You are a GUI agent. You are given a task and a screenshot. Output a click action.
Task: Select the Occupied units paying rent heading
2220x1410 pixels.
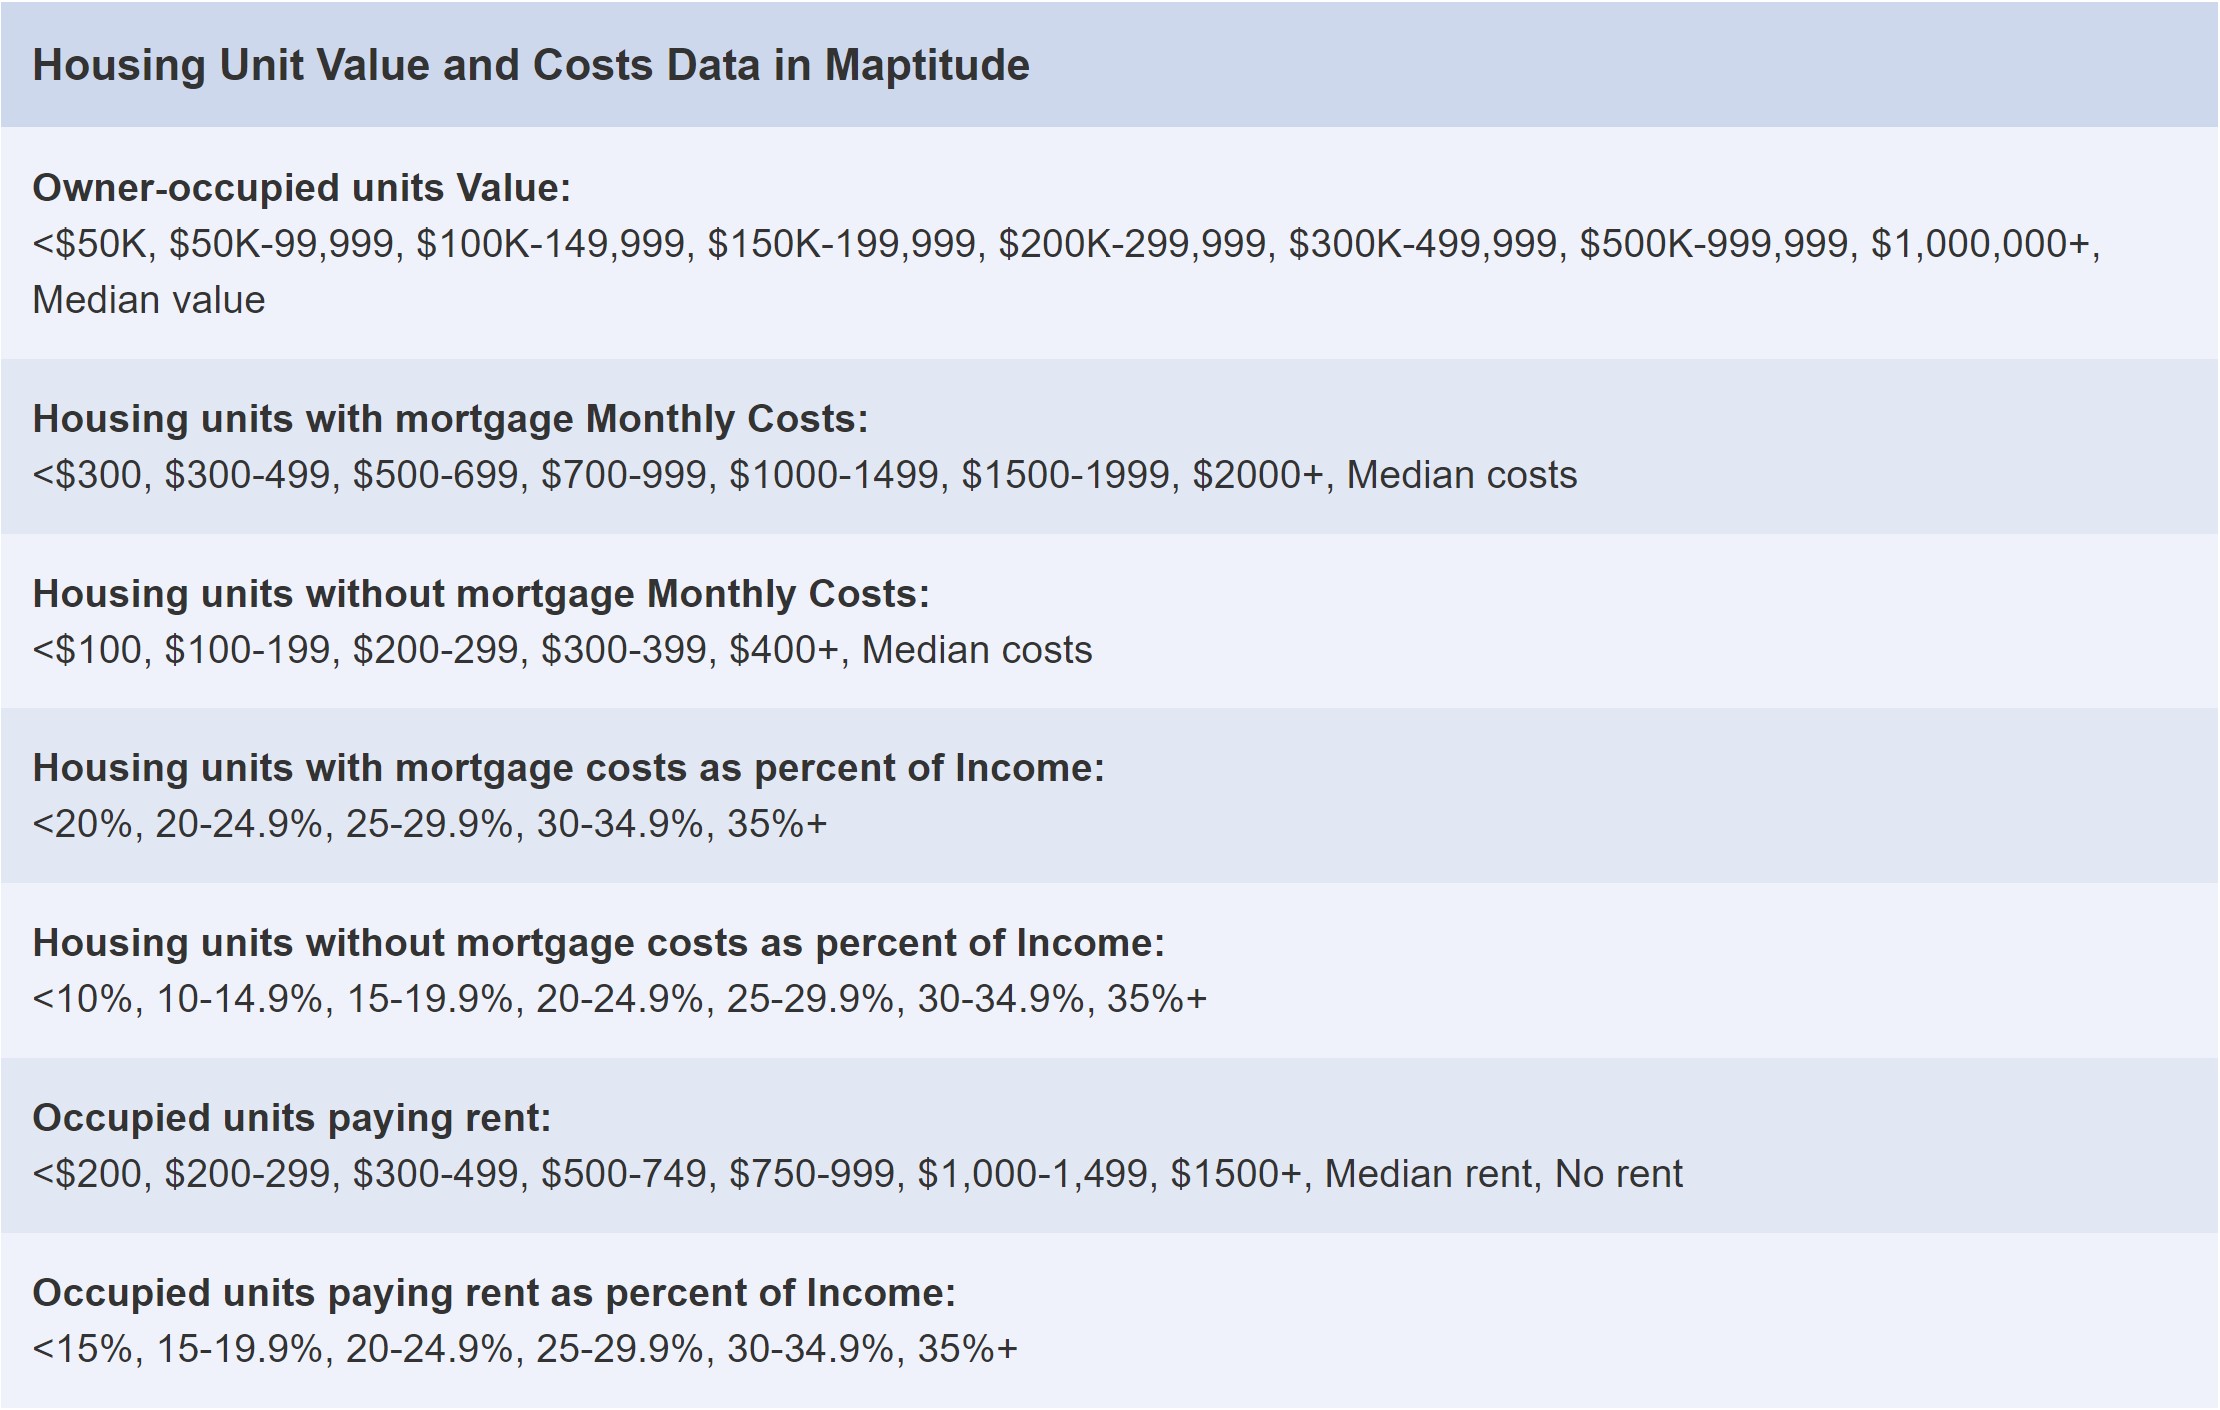click(291, 1118)
